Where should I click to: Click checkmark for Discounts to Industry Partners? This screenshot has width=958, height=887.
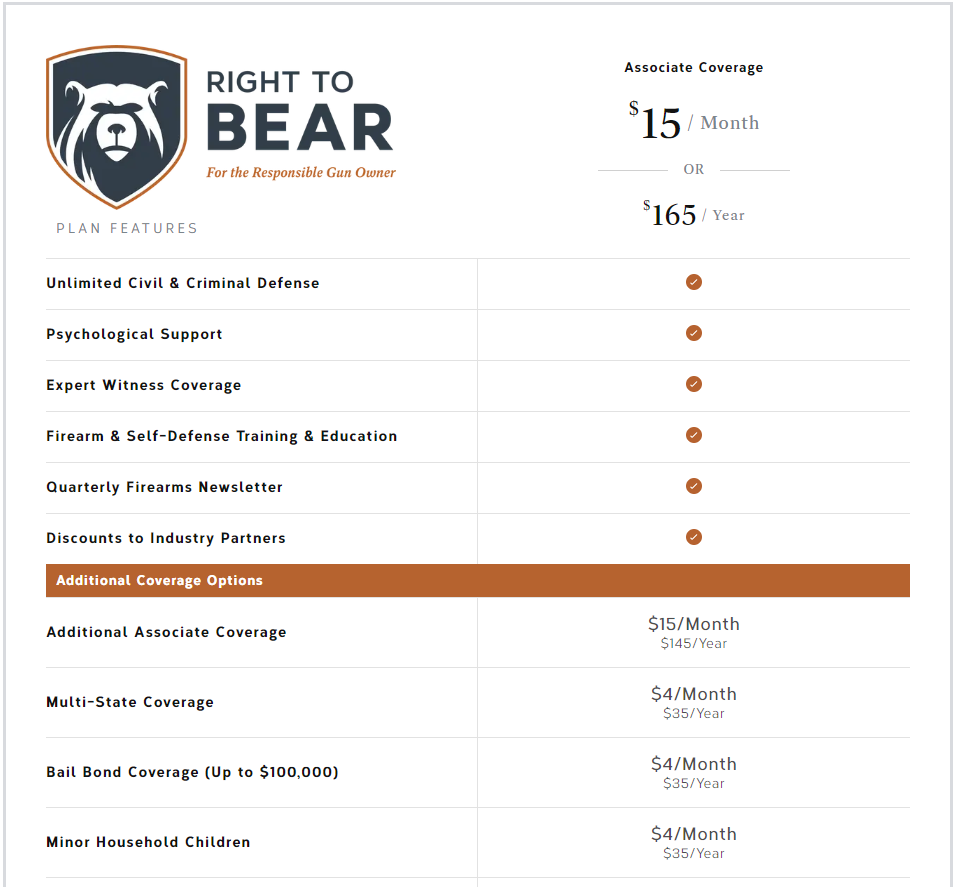(693, 537)
